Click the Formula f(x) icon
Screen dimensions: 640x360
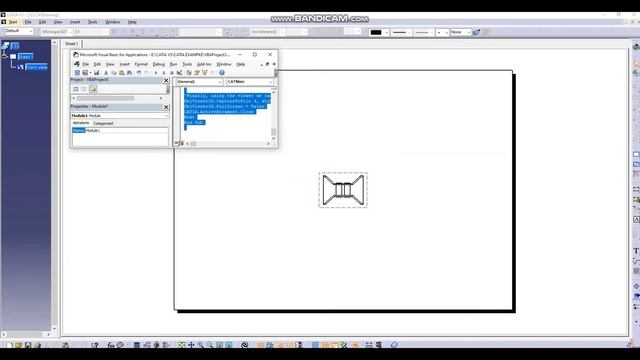click(111, 345)
